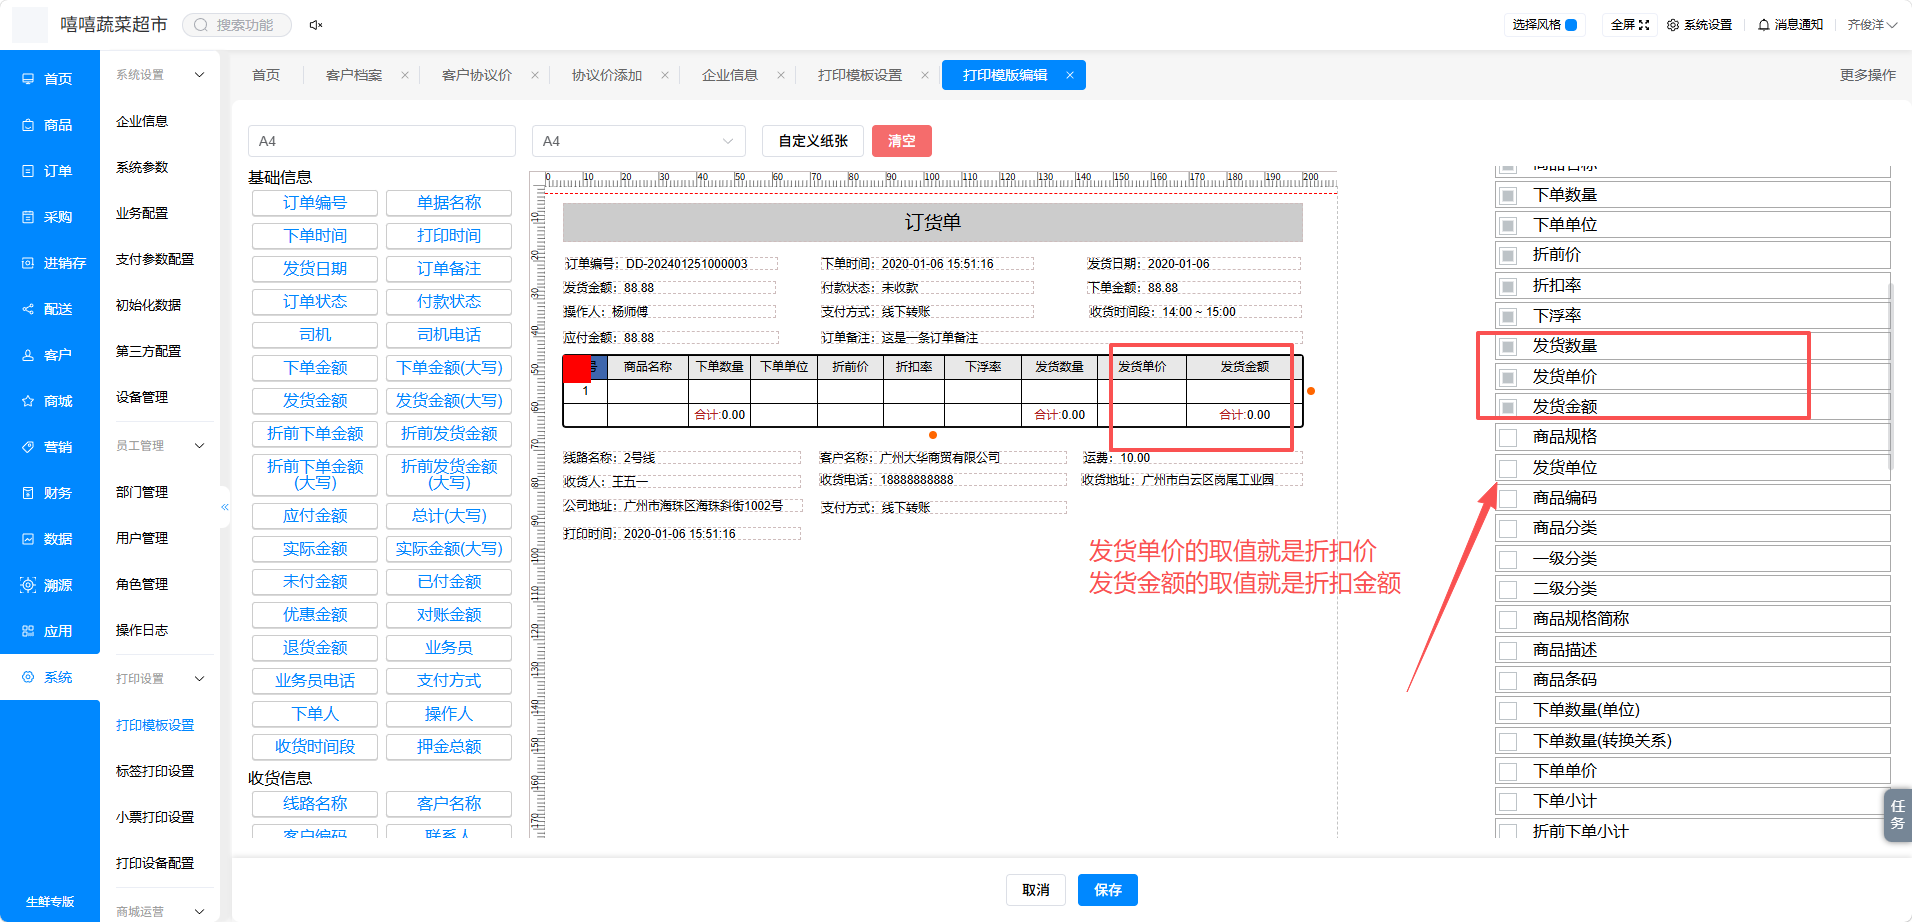
Task: Open the 商城 mall sidebar icon
Action: [28, 401]
